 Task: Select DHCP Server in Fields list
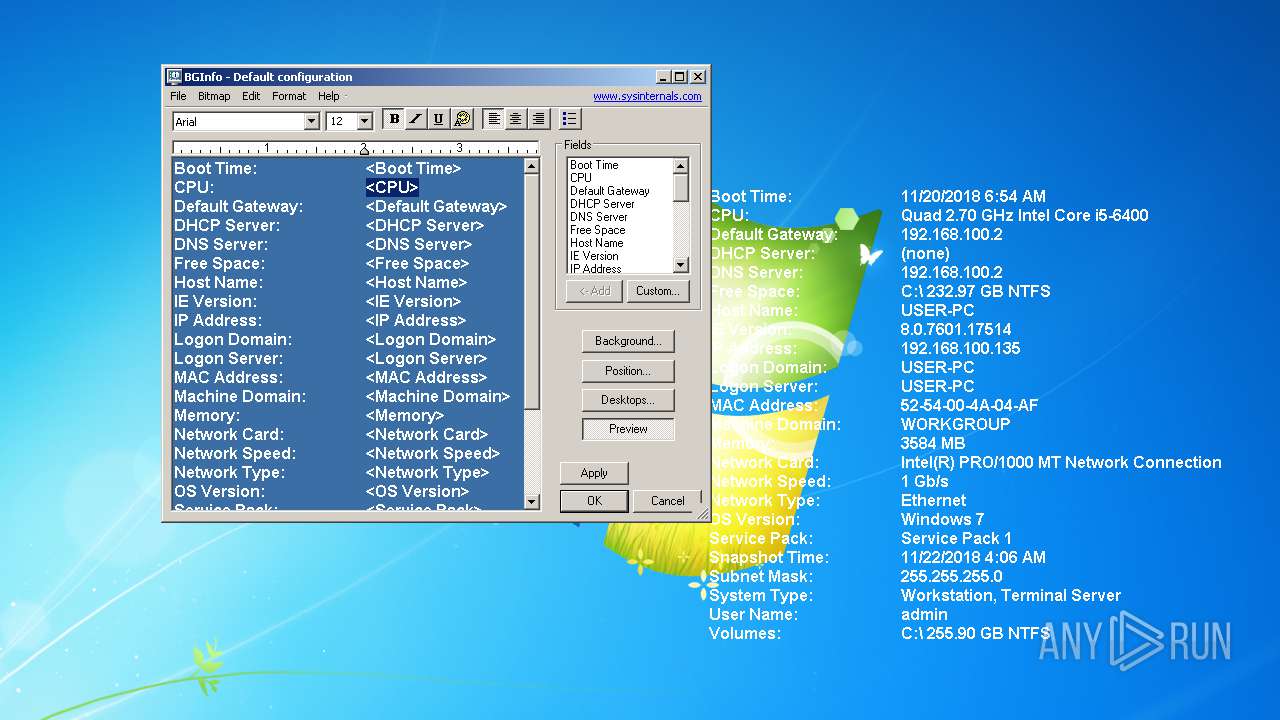point(602,204)
